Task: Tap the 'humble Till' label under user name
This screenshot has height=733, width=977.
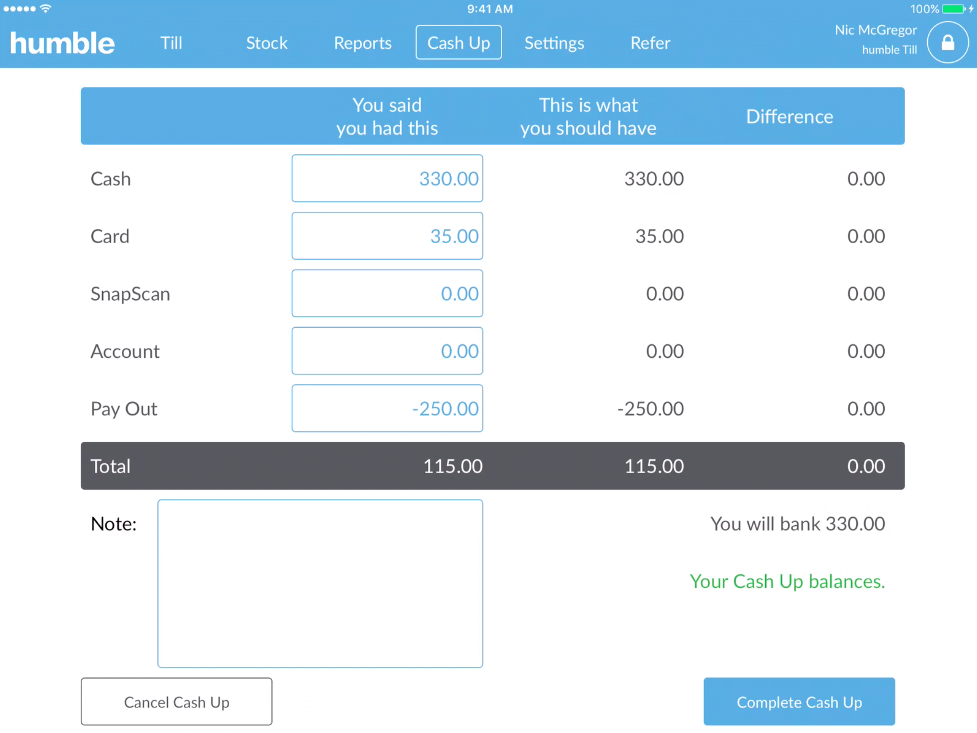Action: pyautogui.click(x=889, y=50)
